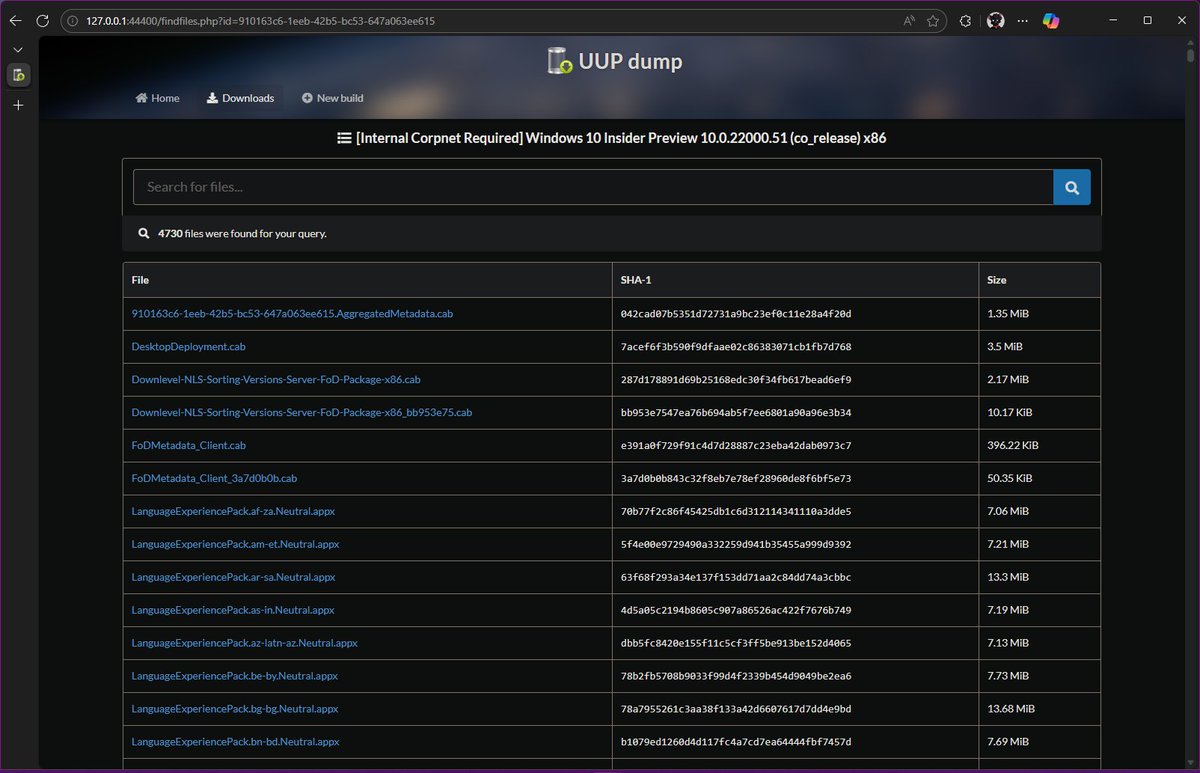Select SHA-1 hash 7acef6f3b590f9dfaae02c86383071cb1fb7d768
This screenshot has width=1200, height=773.
736,346
